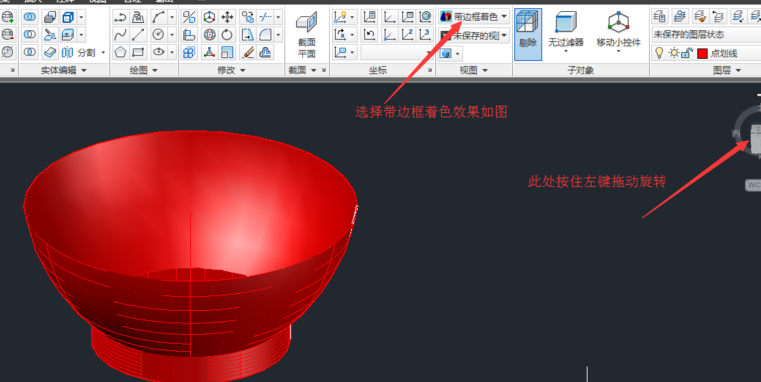Click the Ellipse draw tool

pos(158,51)
